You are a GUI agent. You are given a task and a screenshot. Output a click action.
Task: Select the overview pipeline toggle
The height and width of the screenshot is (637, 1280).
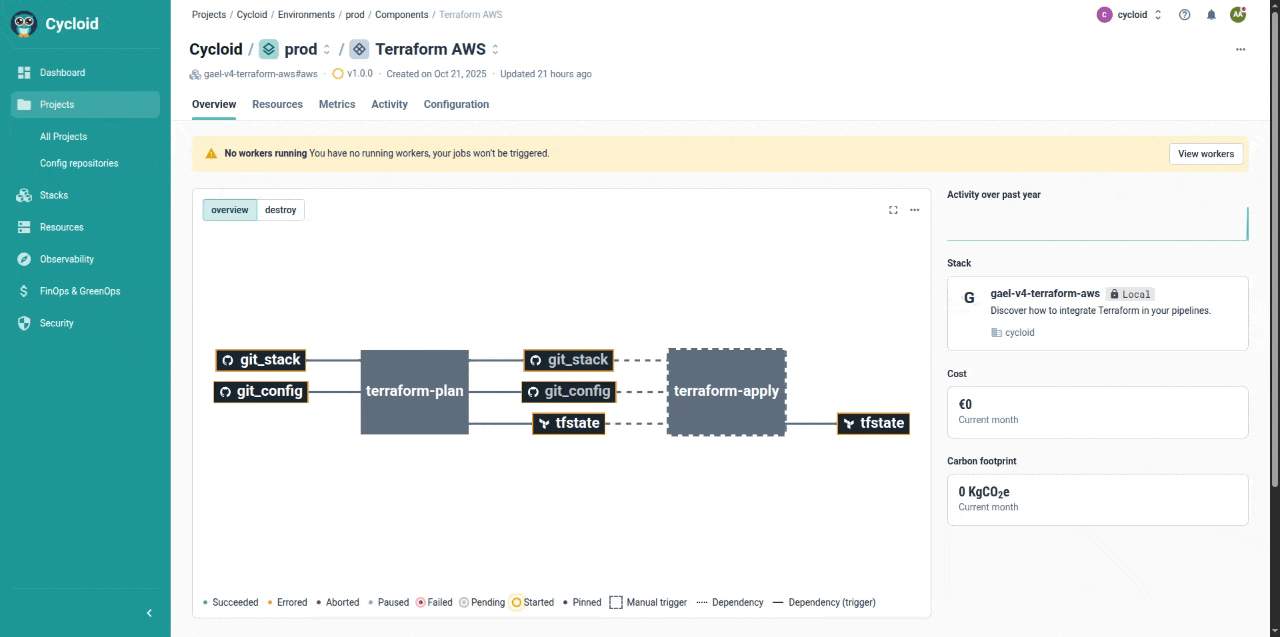pos(229,210)
